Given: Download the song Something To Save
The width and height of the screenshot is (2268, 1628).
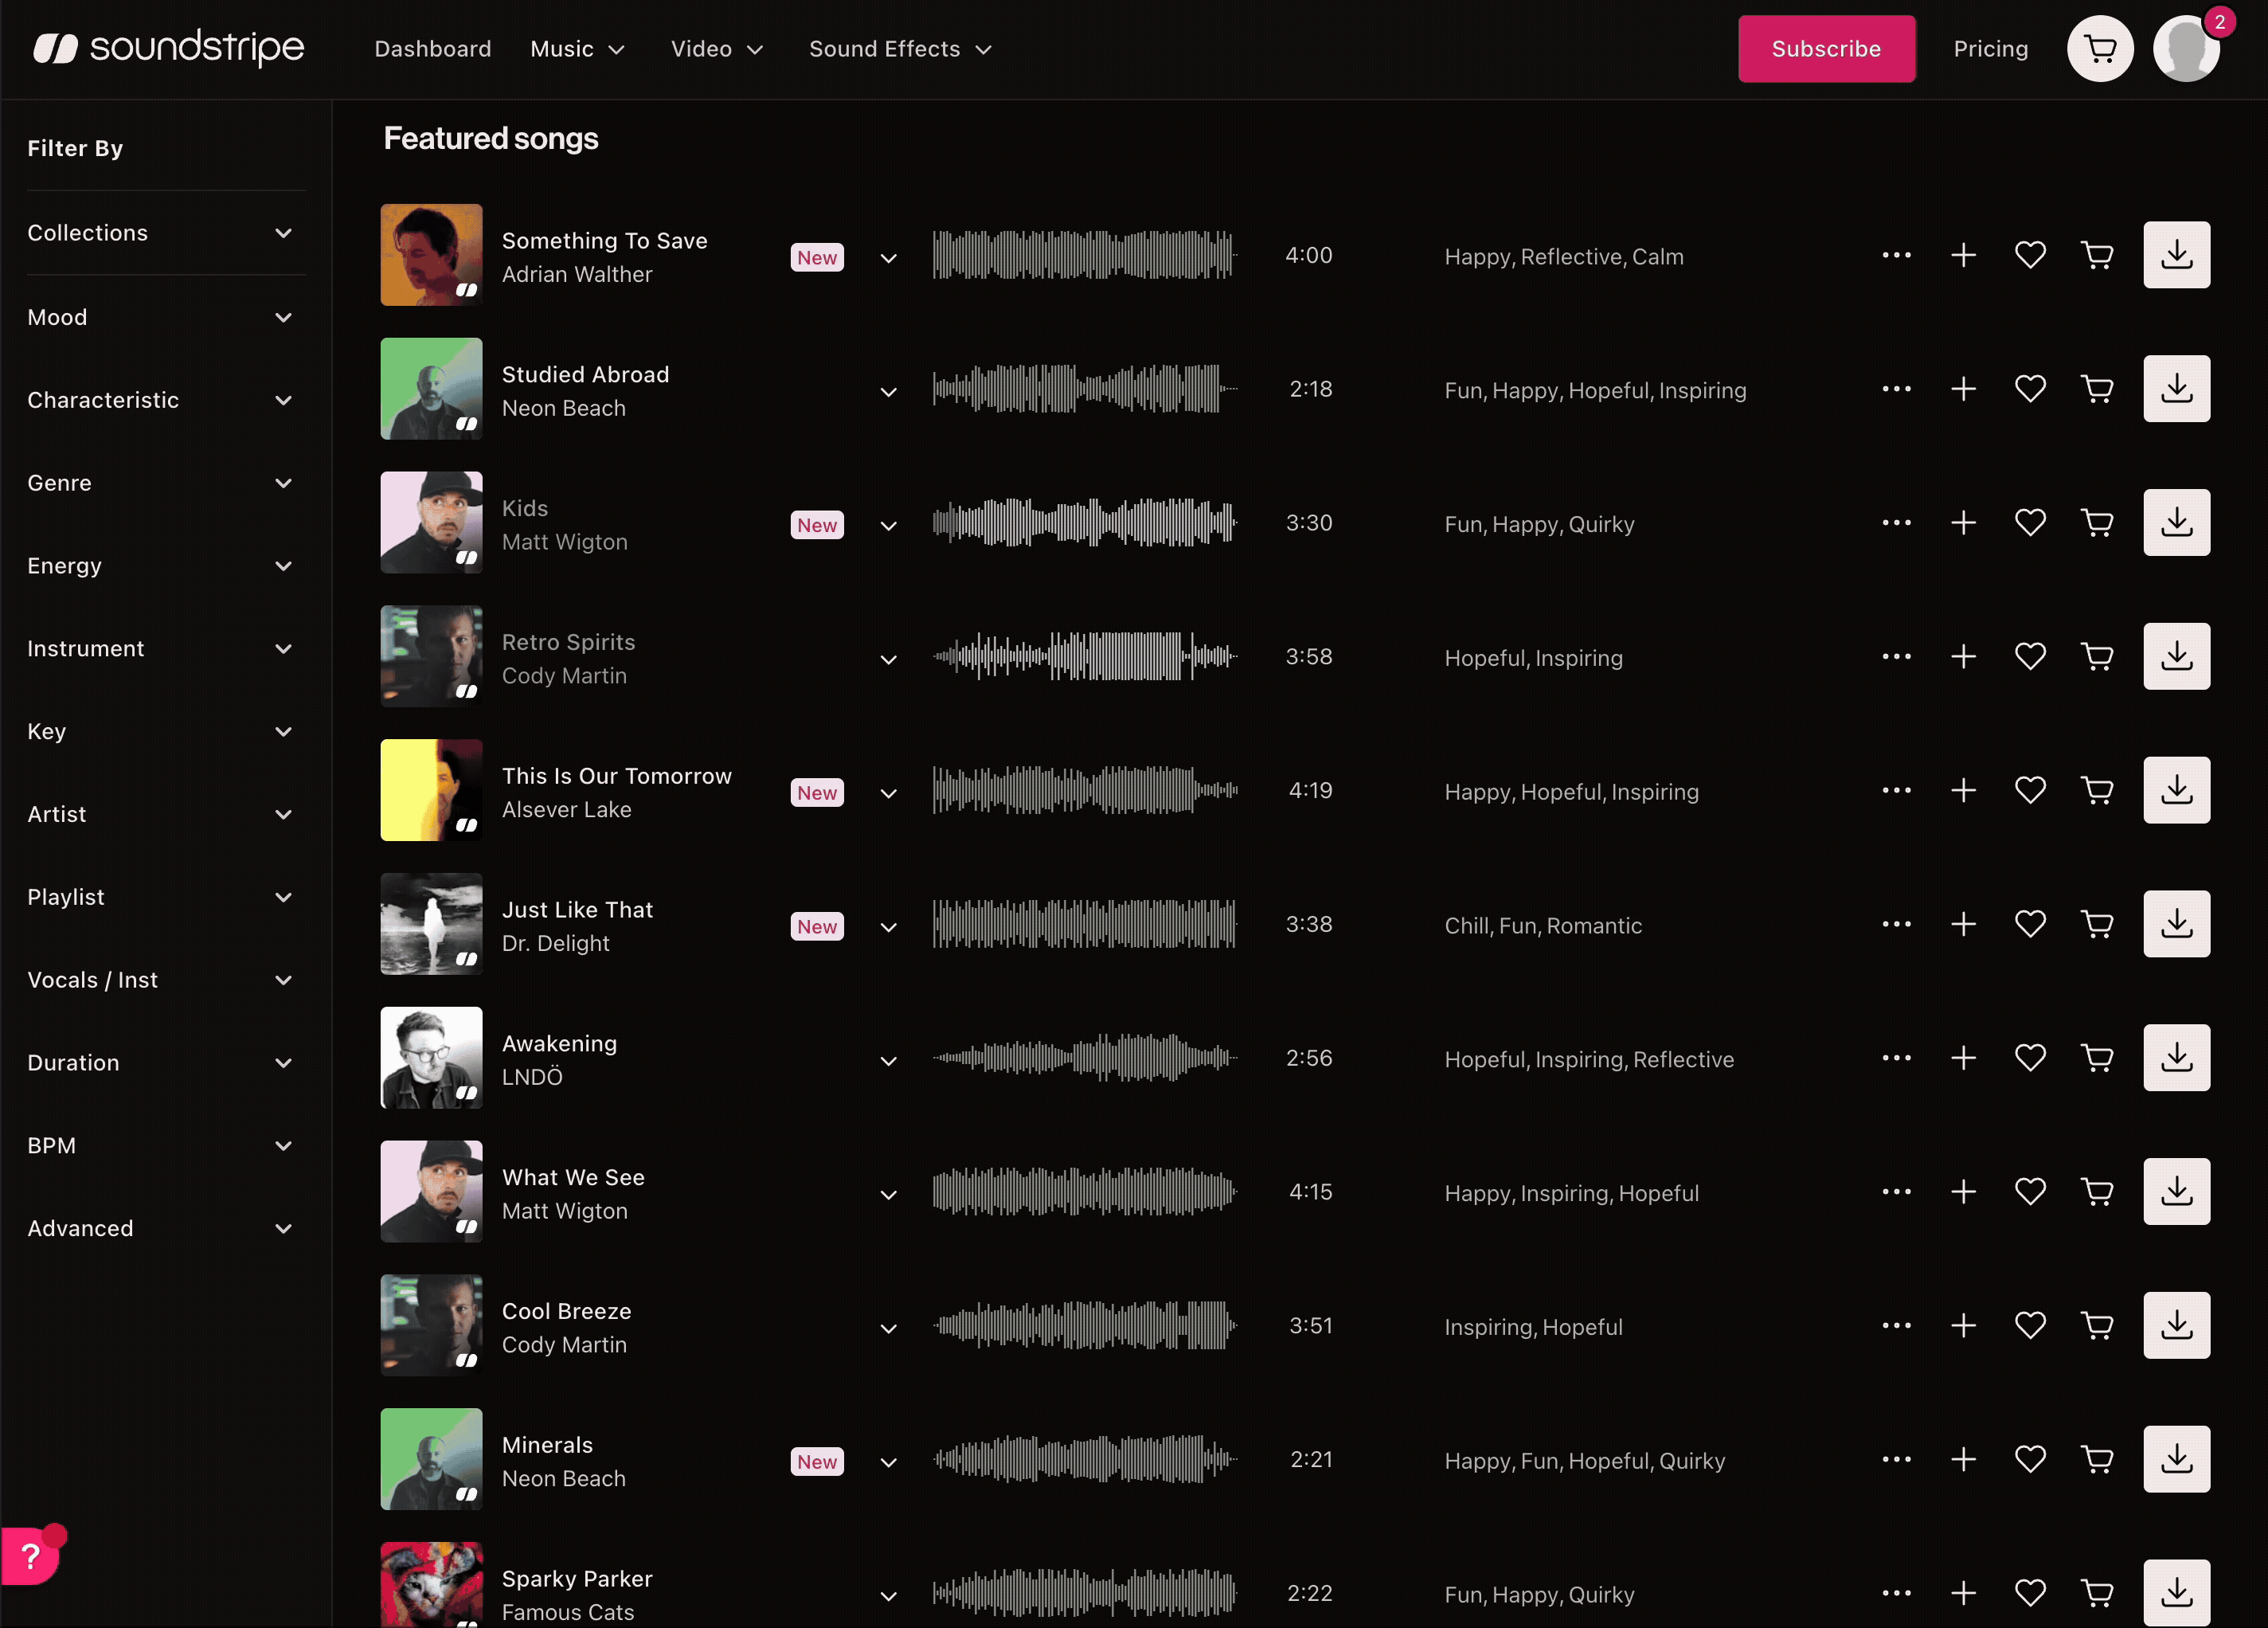Looking at the screenshot, I should pos(2177,255).
